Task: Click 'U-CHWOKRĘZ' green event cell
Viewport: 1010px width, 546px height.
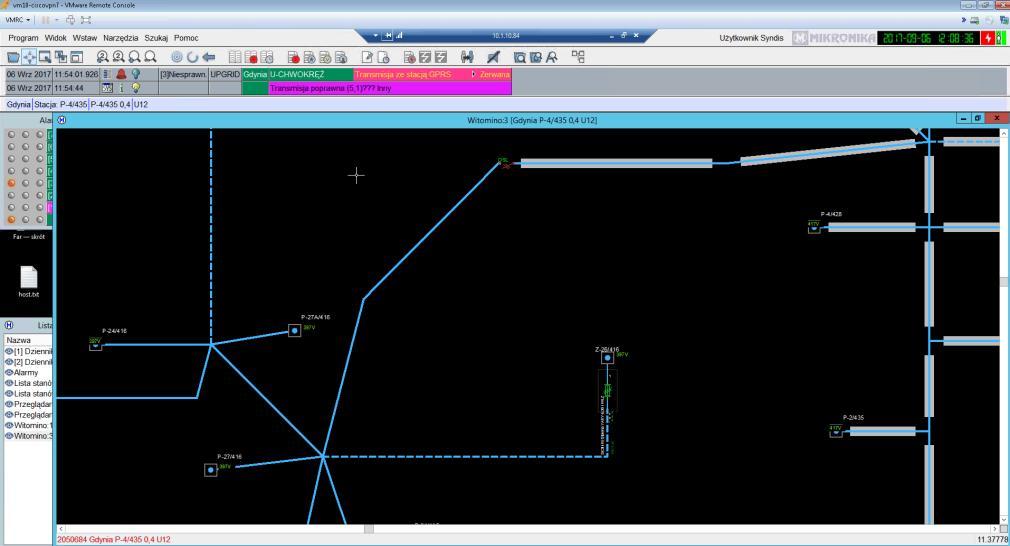Action: coord(310,75)
